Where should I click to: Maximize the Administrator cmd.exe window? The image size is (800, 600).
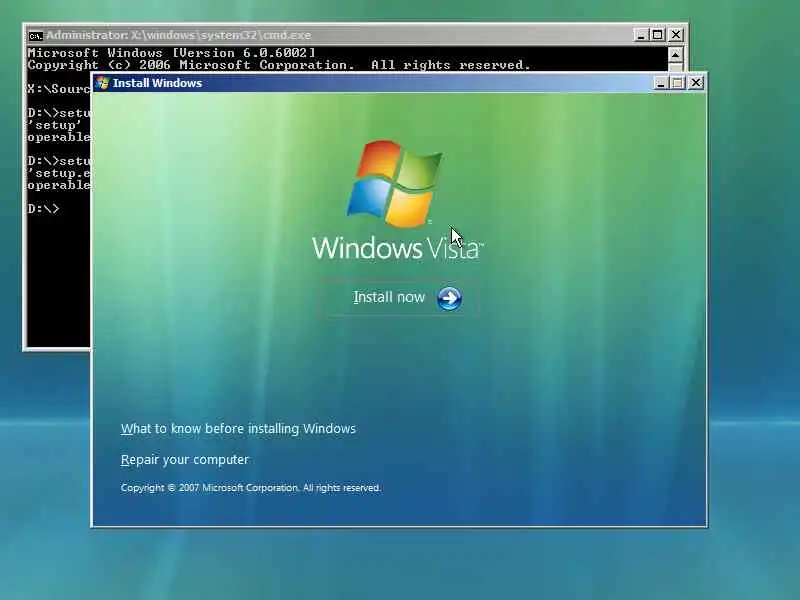tap(658, 35)
